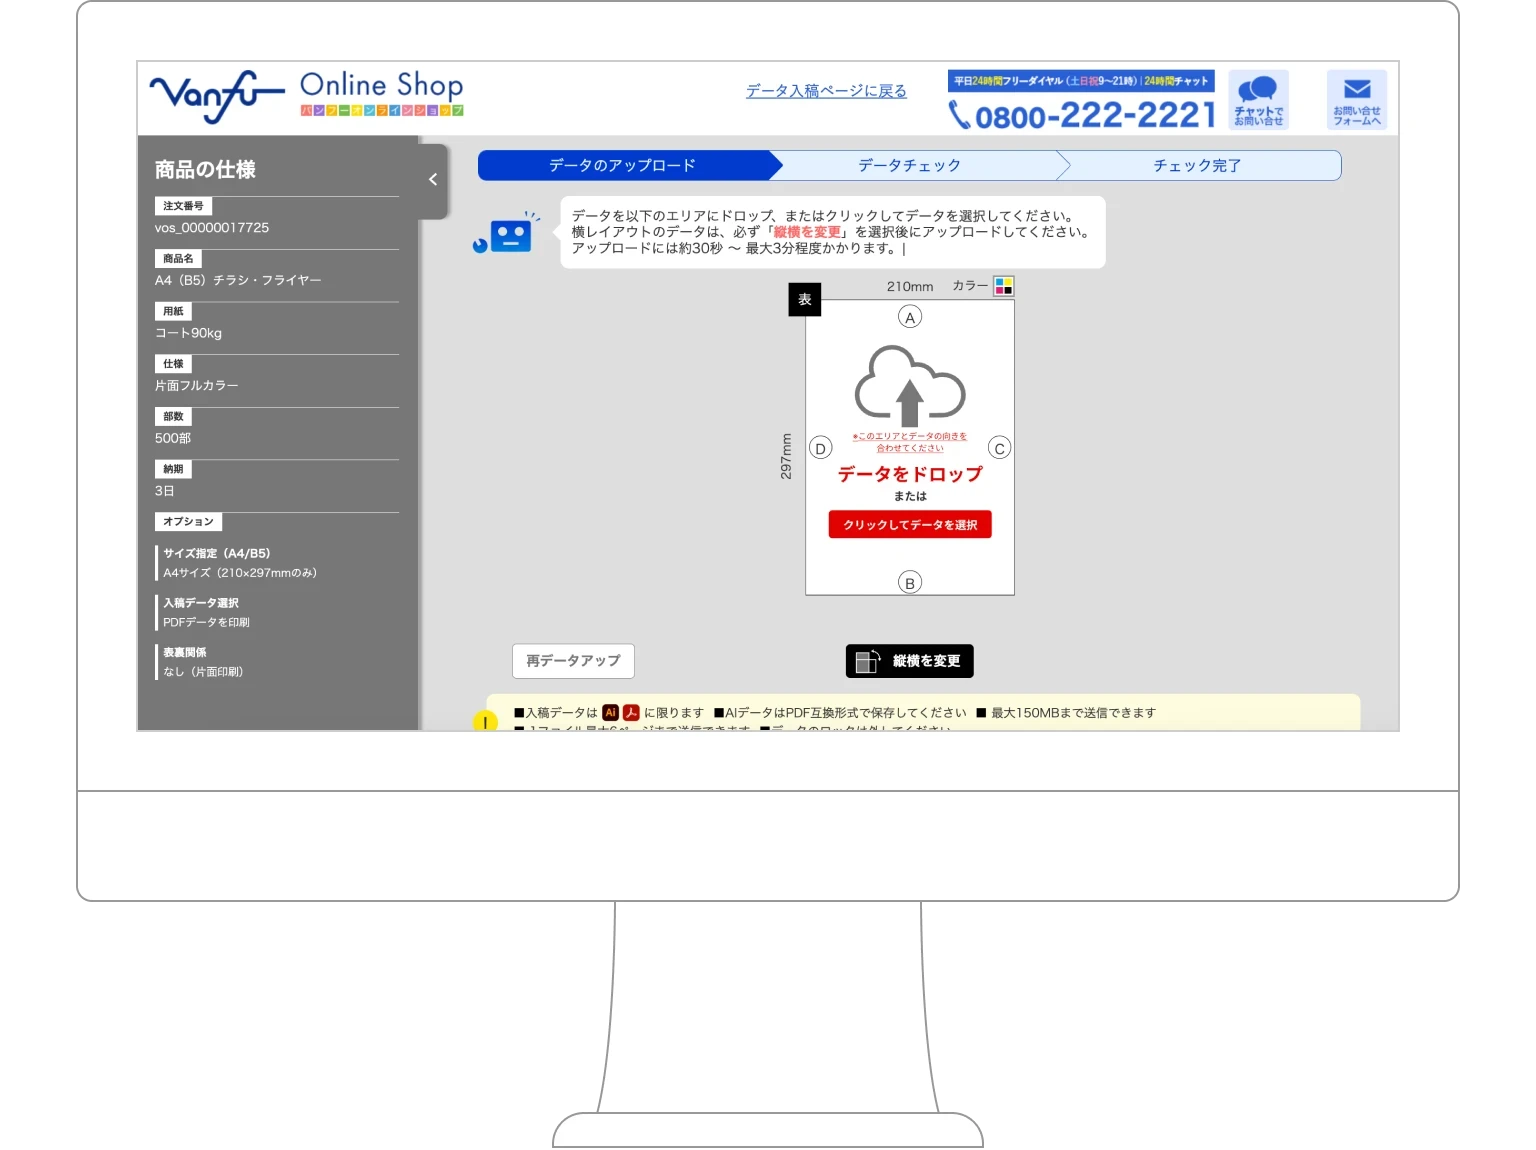Click product name A4 (B5) チラシ・フライヤー
The height and width of the screenshot is (1150, 1536).
pyautogui.click(x=238, y=280)
